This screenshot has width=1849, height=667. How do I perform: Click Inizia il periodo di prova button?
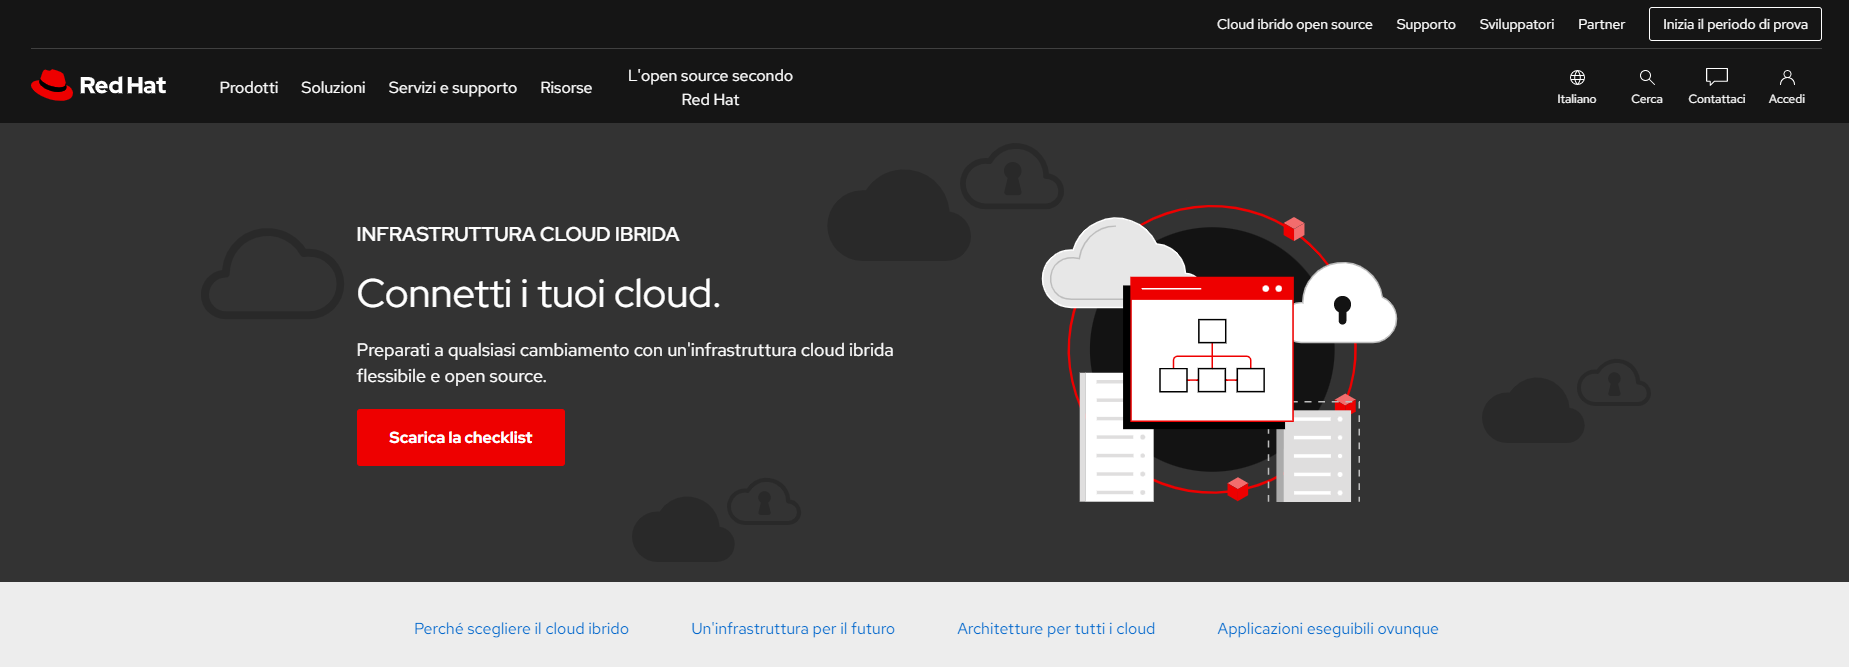(x=1735, y=24)
